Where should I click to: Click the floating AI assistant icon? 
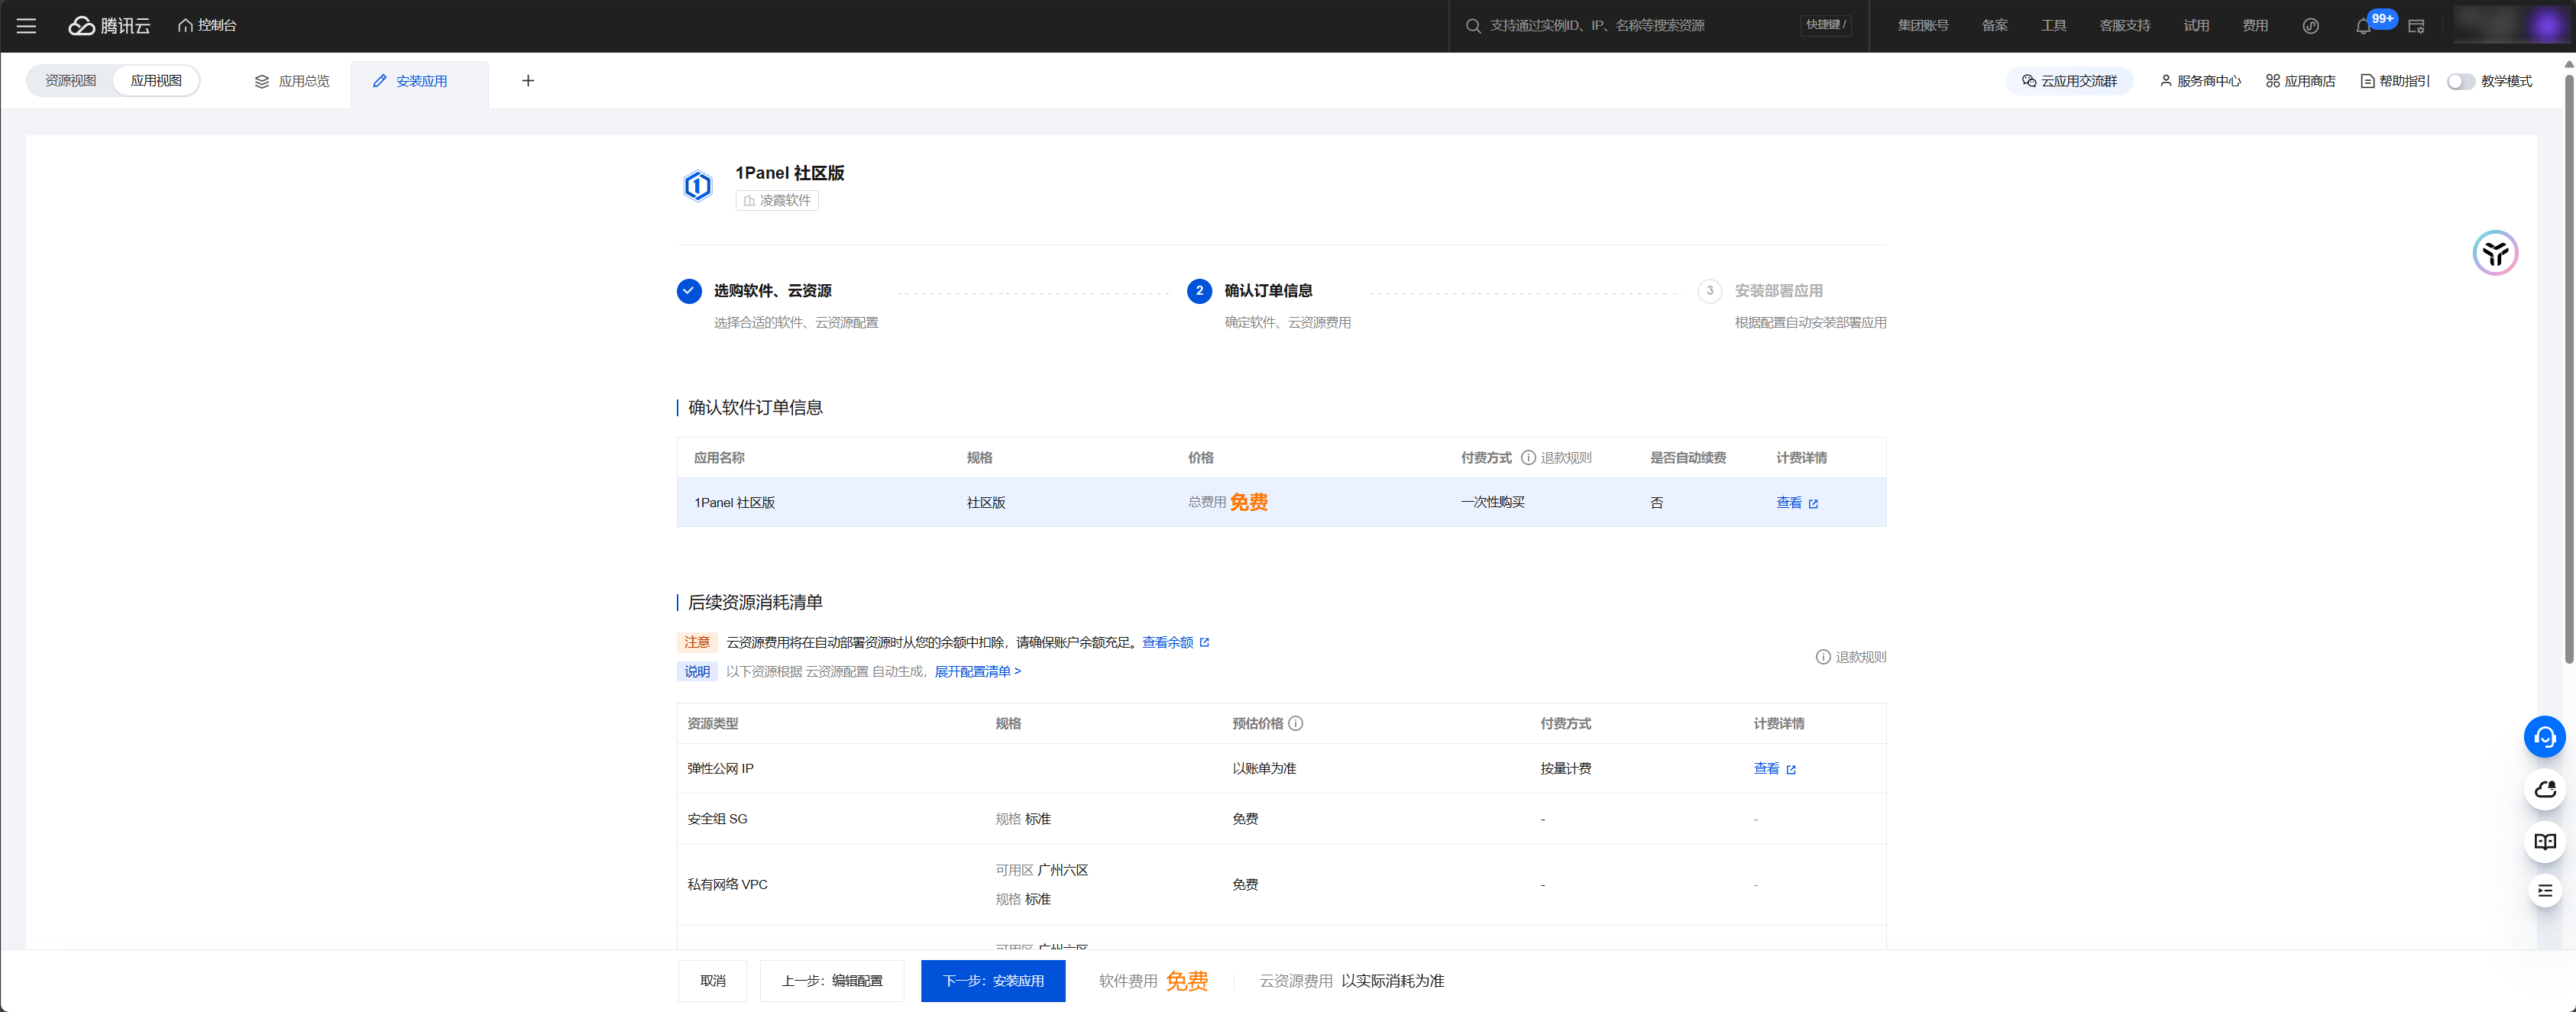[2494, 253]
